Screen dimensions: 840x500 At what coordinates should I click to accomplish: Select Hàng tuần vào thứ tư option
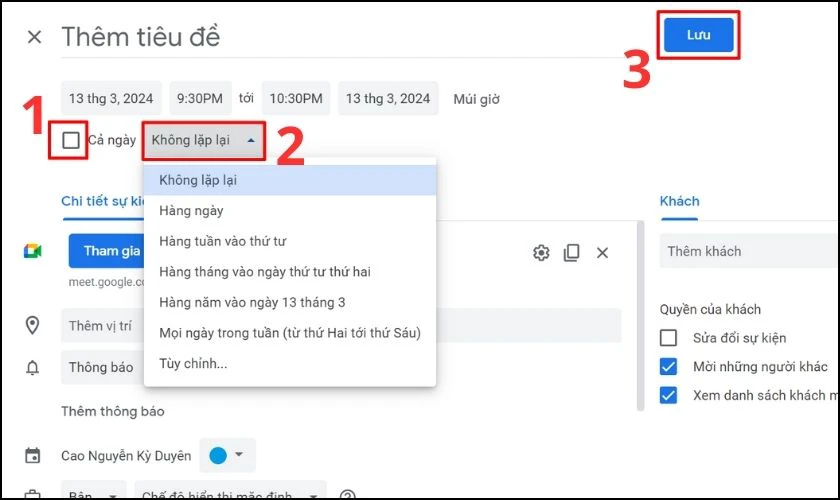[290, 241]
